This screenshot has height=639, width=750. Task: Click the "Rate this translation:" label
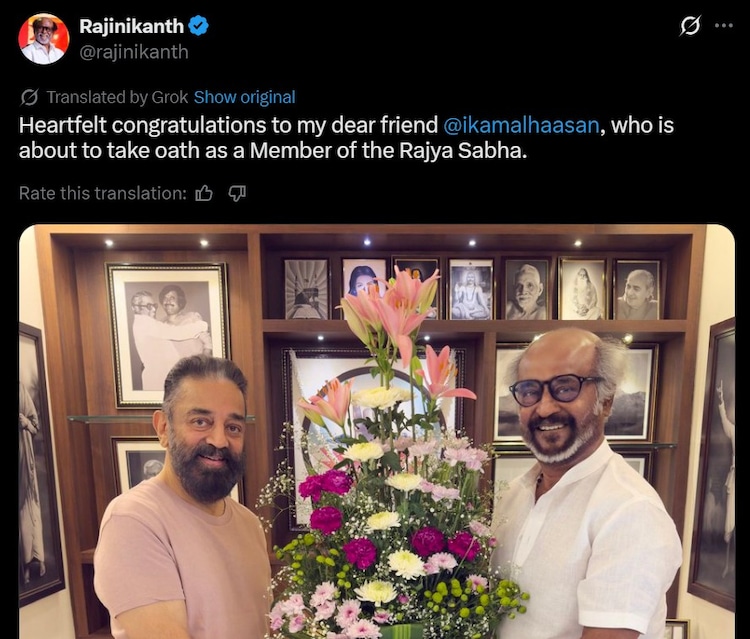(x=103, y=193)
